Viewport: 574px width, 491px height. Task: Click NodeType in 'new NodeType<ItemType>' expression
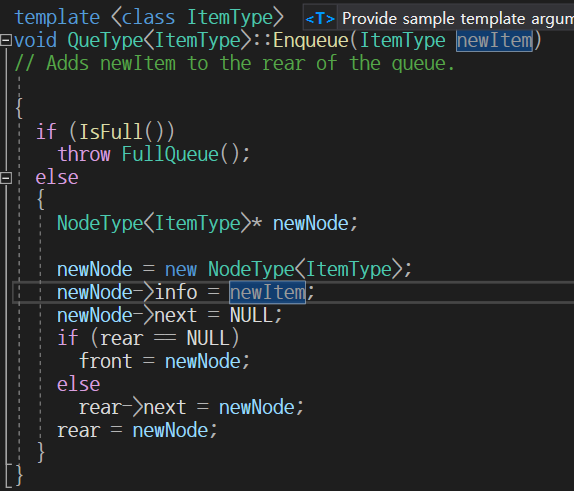pos(251,269)
